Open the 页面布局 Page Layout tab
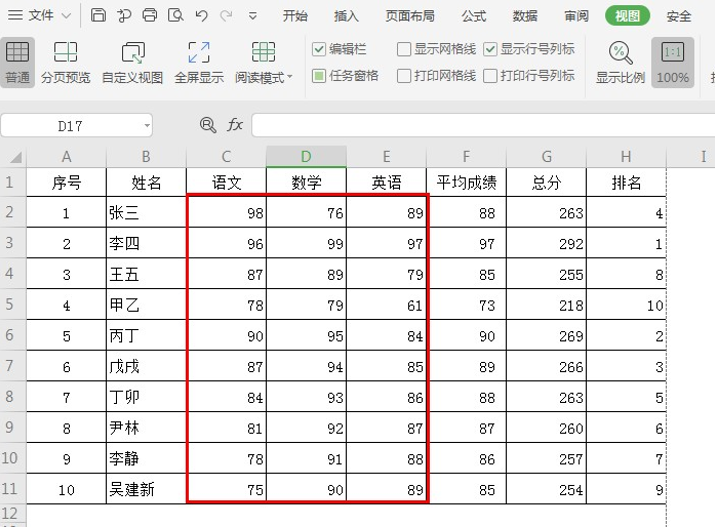This screenshot has height=532, width=715. point(410,16)
